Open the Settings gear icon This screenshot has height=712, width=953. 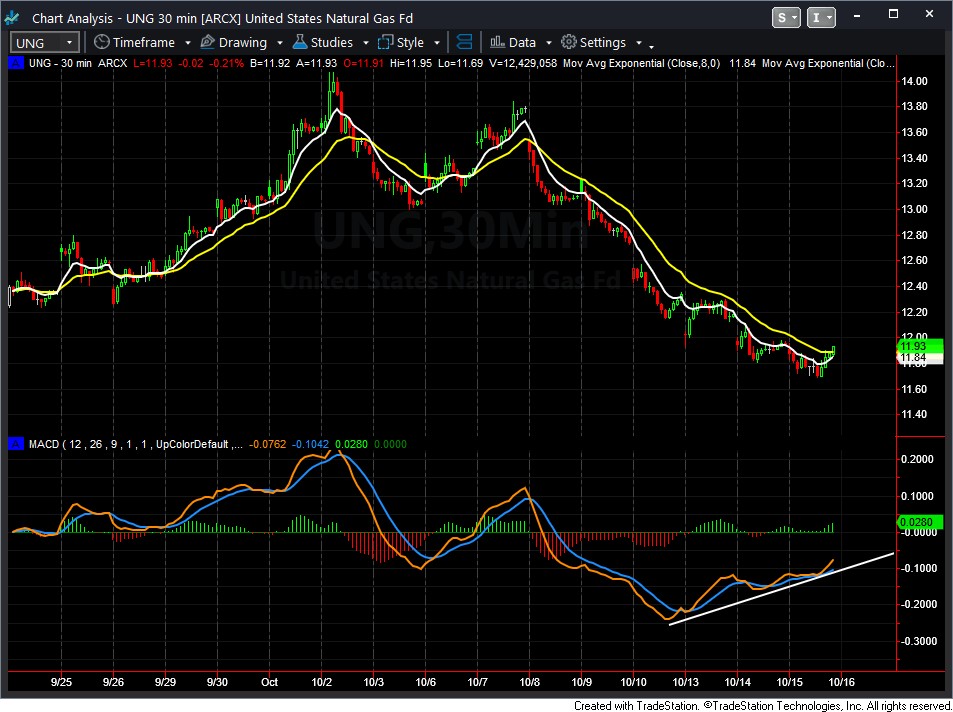(x=568, y=42)
